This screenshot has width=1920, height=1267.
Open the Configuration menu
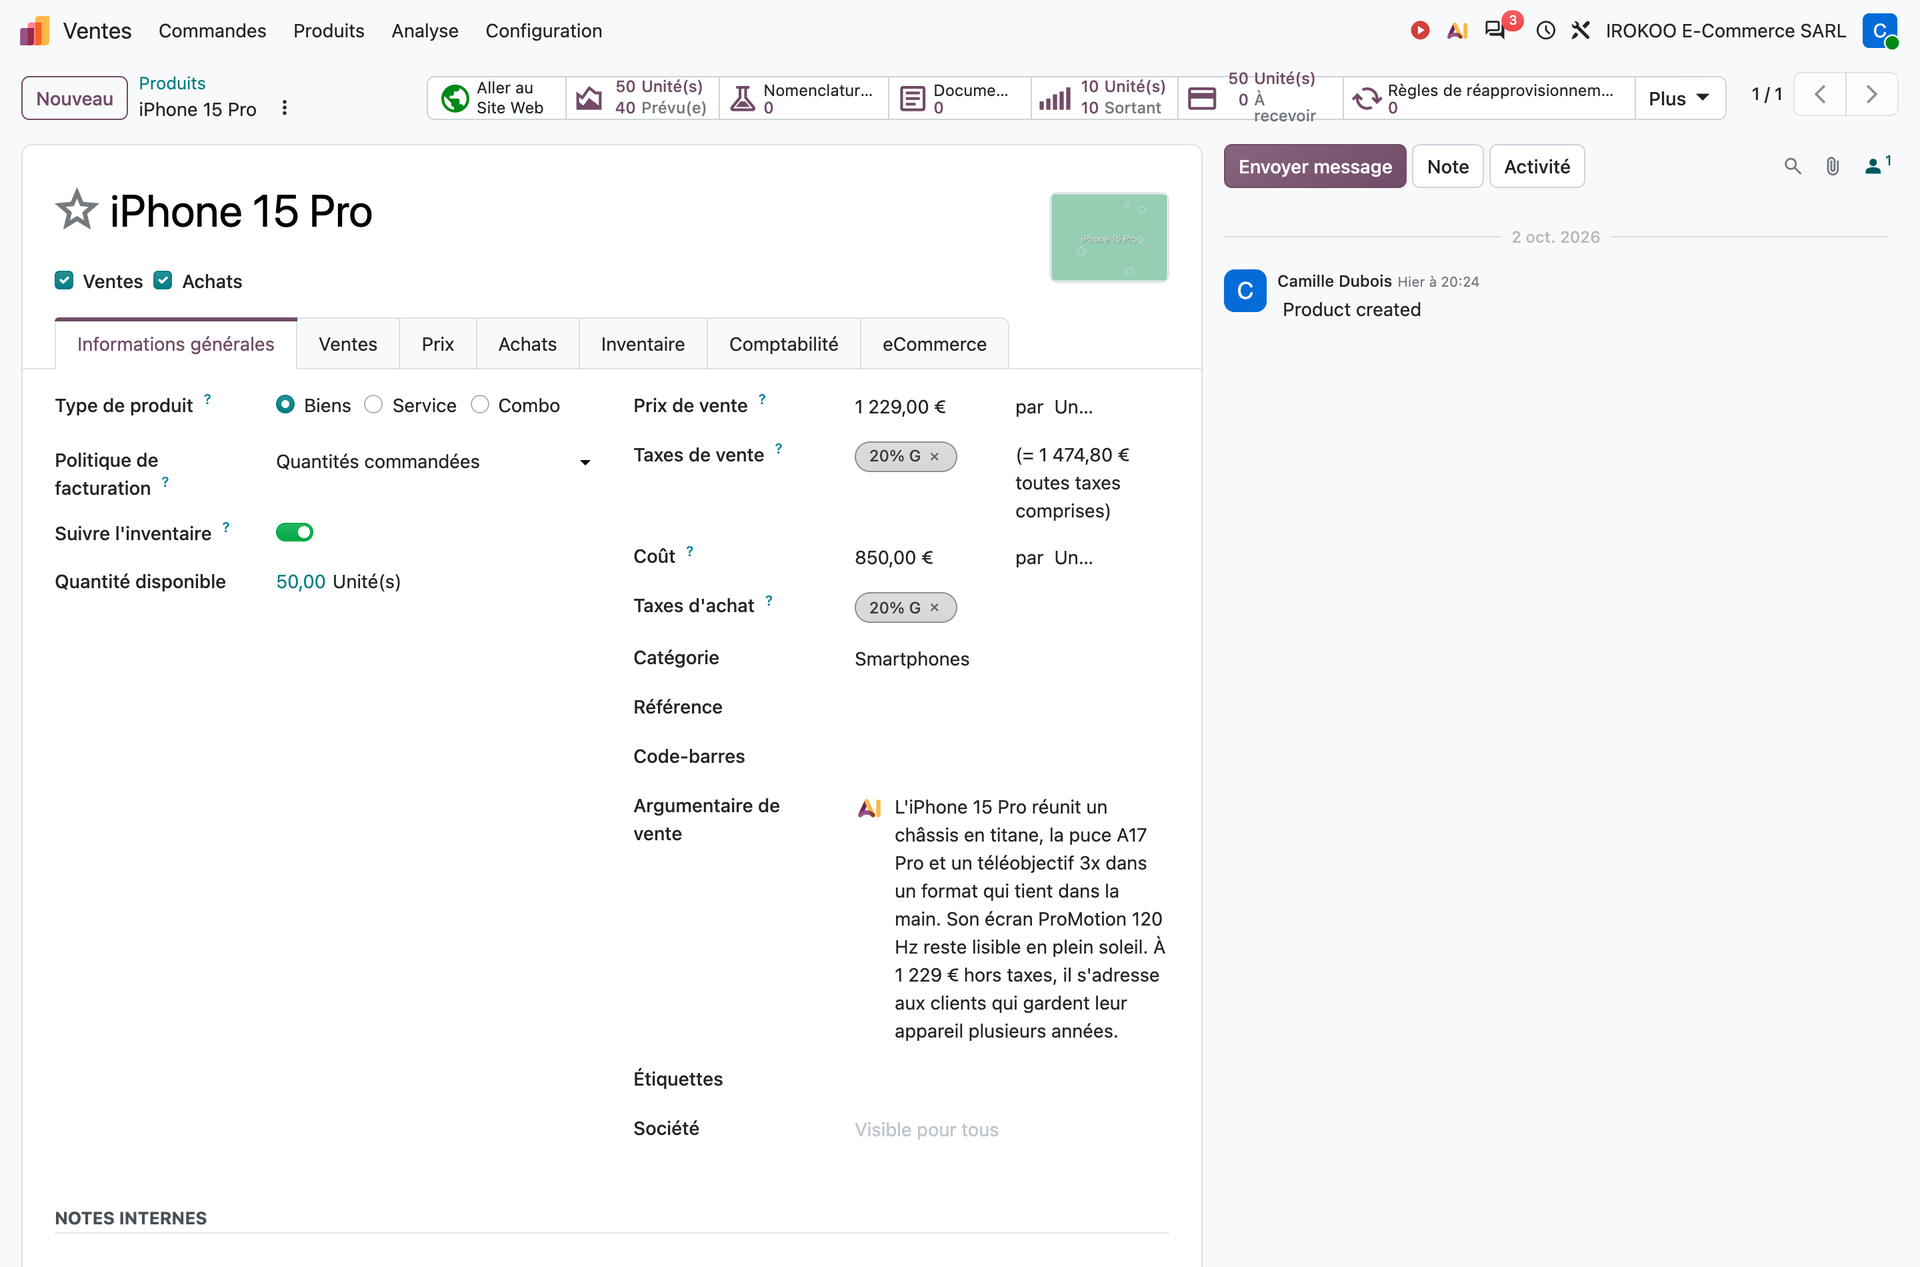coord(544,31)
